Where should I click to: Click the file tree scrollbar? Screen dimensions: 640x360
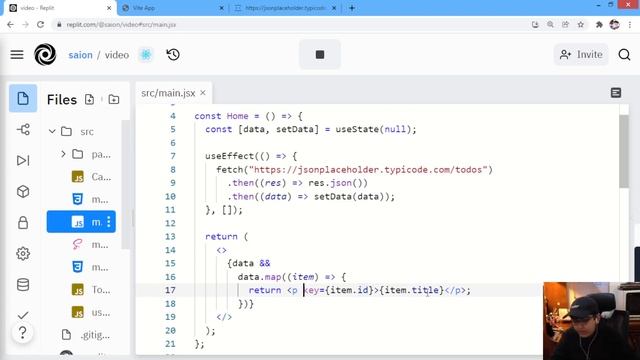point(126,184)
